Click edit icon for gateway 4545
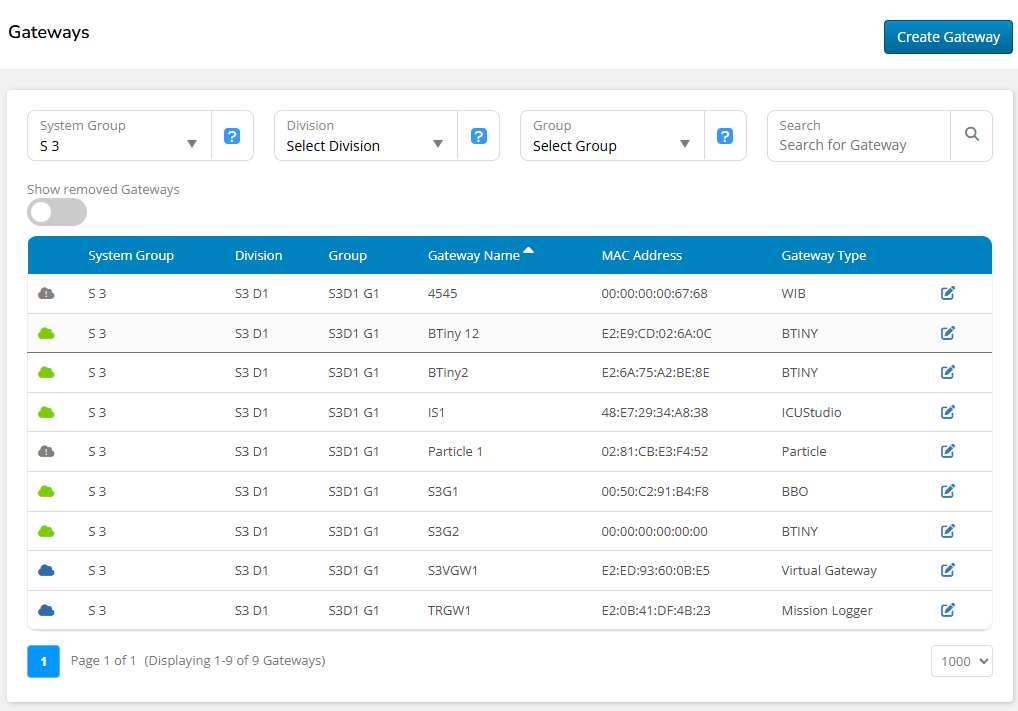 pos(947,293)
